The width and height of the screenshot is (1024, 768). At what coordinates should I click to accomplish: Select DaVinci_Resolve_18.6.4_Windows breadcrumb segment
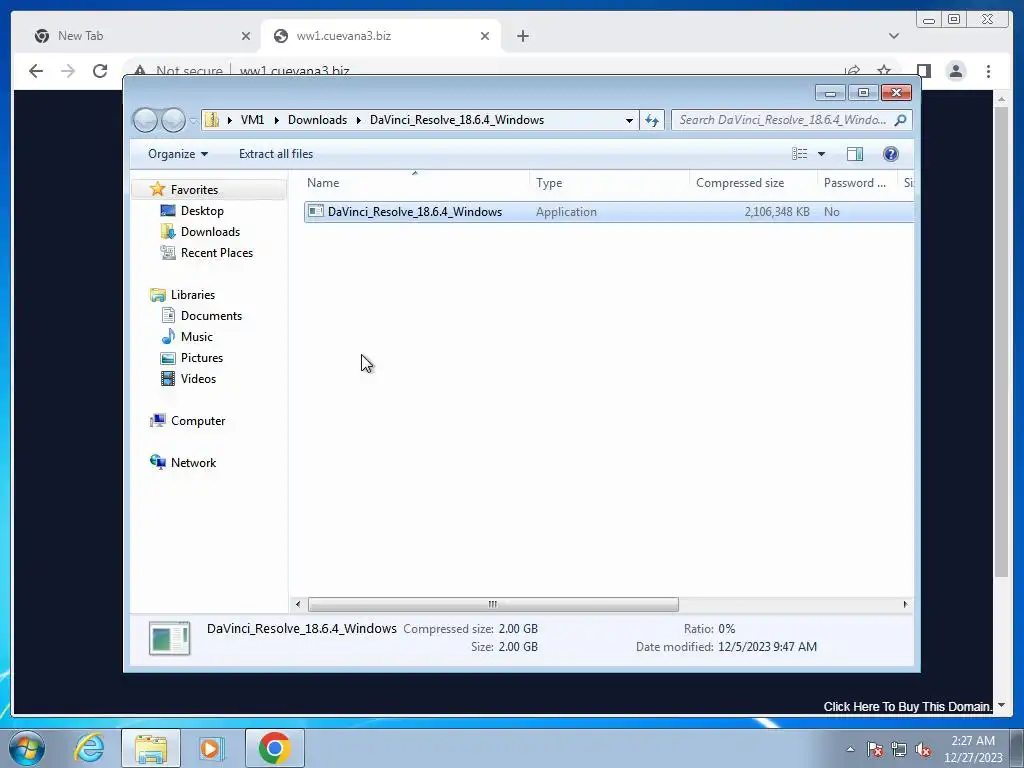tap(456, 120)
